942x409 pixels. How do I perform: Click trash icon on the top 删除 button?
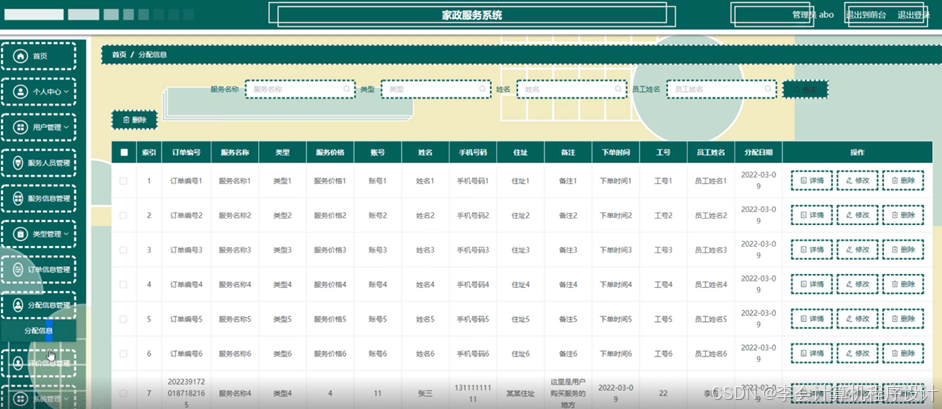(126, 120)
